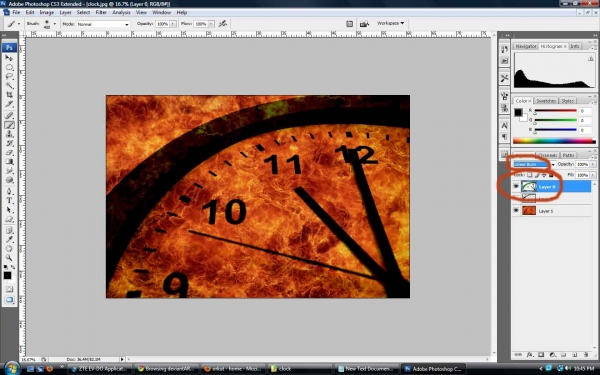Select the Custom Shape tool
This screenshot has width=600, height=375.
click(x=9, y=219)
